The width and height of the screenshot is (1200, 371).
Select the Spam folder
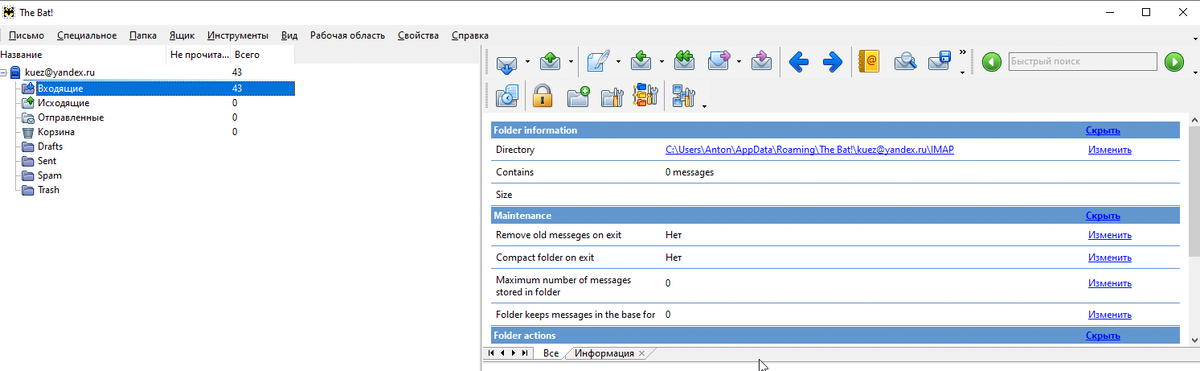point(49,175)
